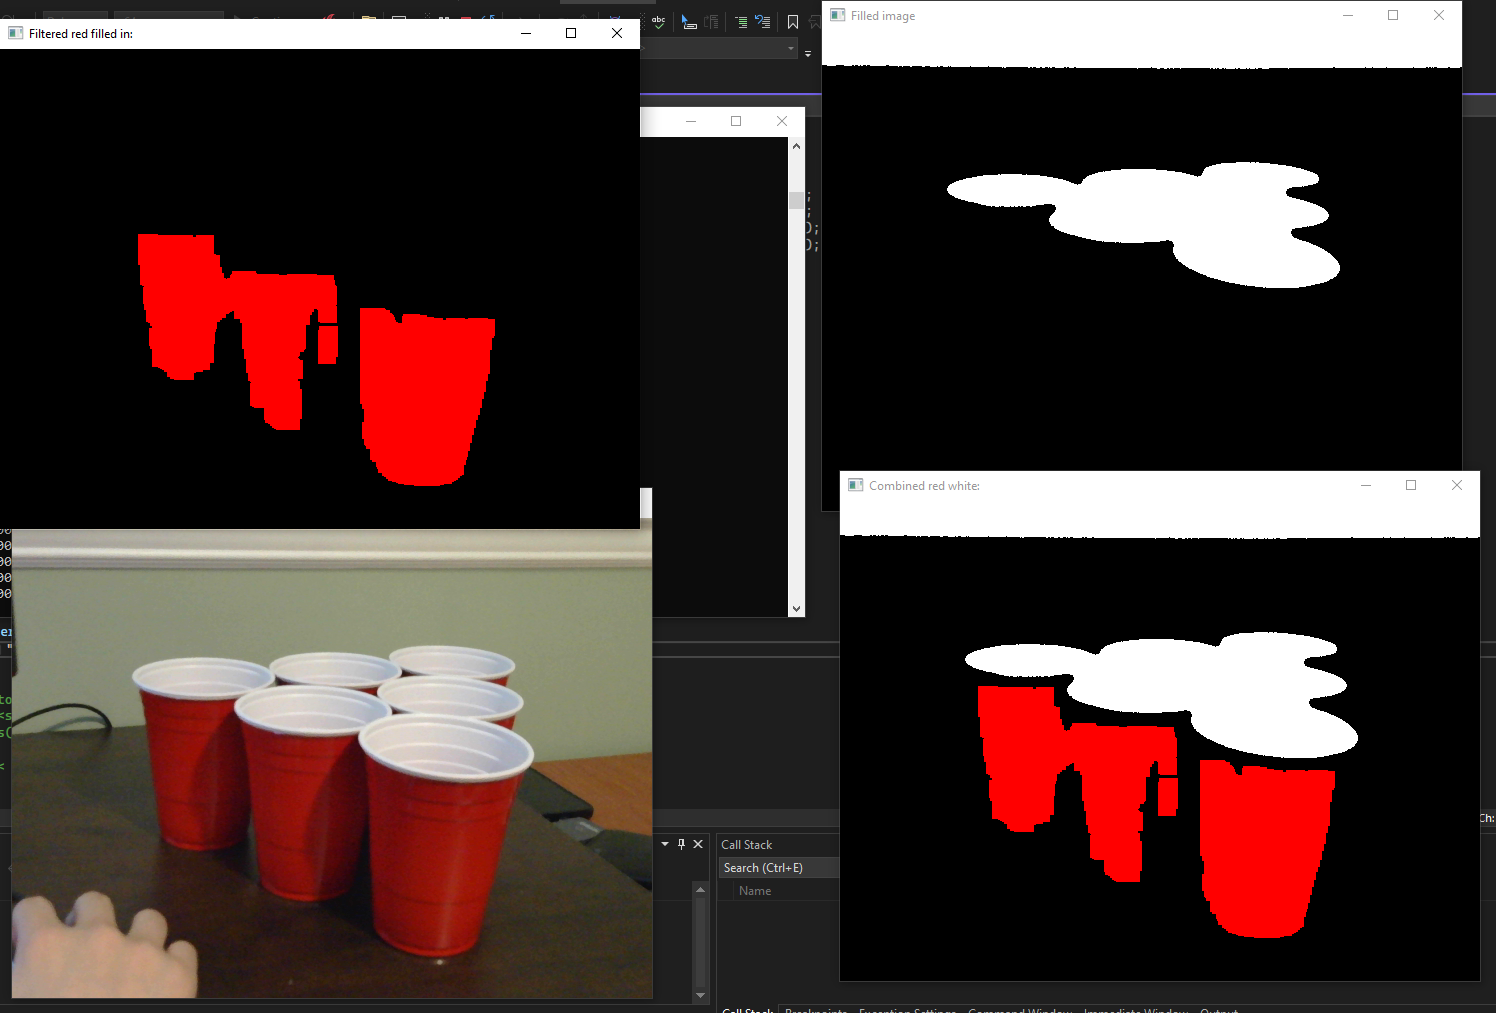1496x1013 pixels.
Task: Click the Name column header in Call Stack
Action: click(x=755, y=891)
